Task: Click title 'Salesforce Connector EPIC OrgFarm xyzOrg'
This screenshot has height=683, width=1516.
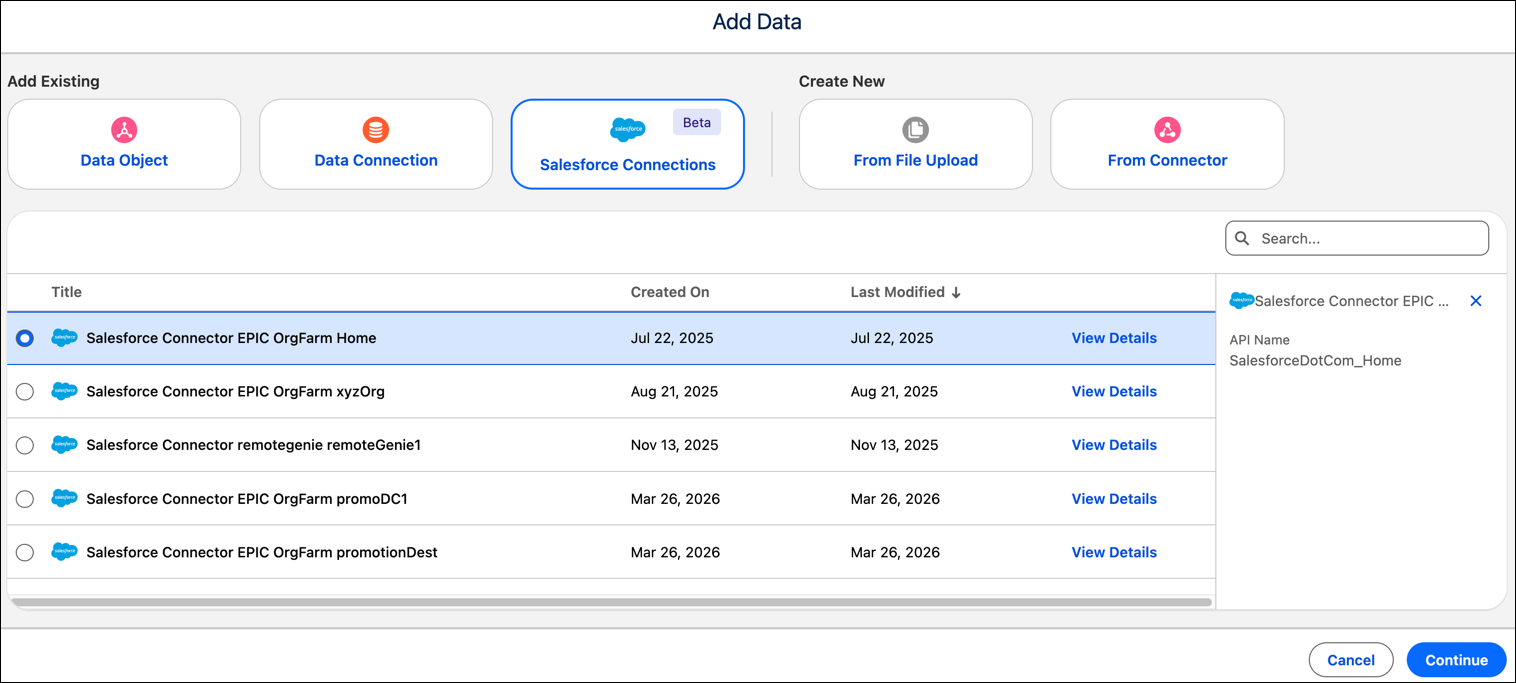Action: pos(235,391)
